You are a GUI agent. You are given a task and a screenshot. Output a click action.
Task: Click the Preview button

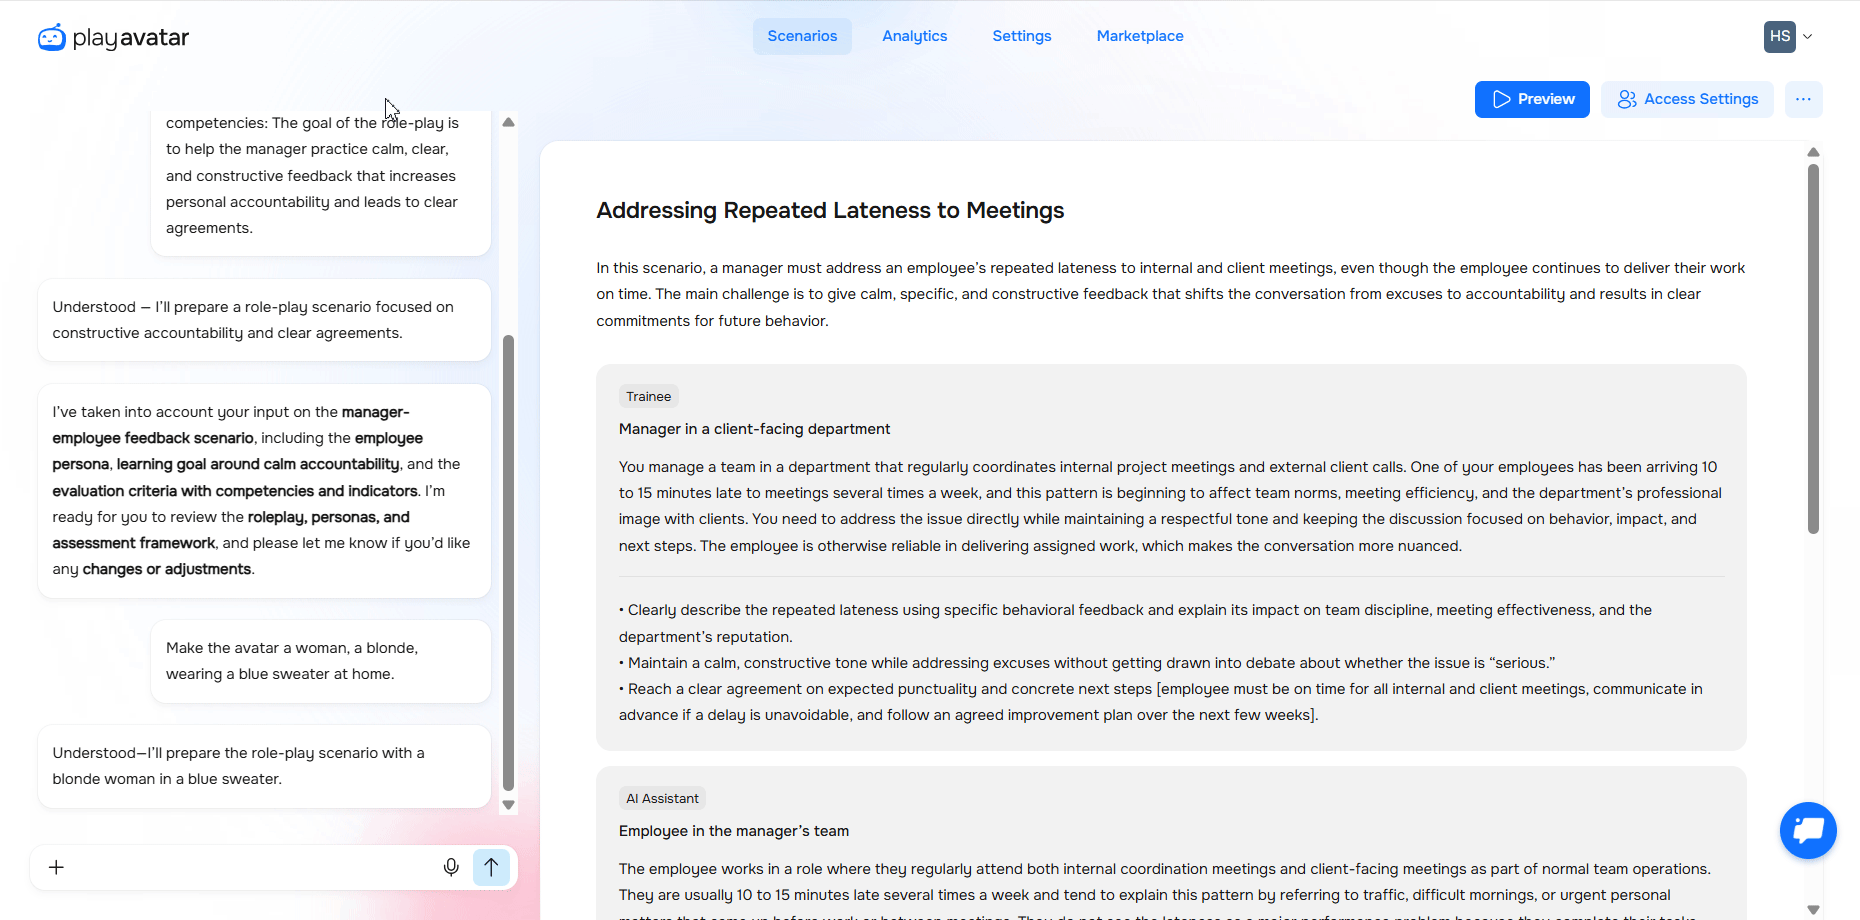pos(1532,99)
